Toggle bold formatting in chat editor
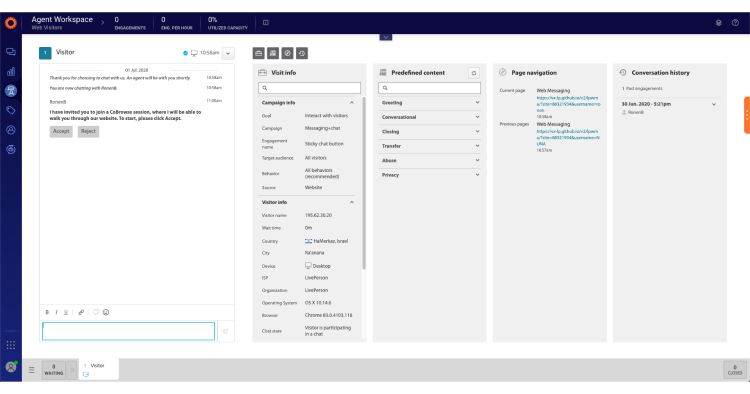This screenshot has width=750, height=394. [47, 312]
